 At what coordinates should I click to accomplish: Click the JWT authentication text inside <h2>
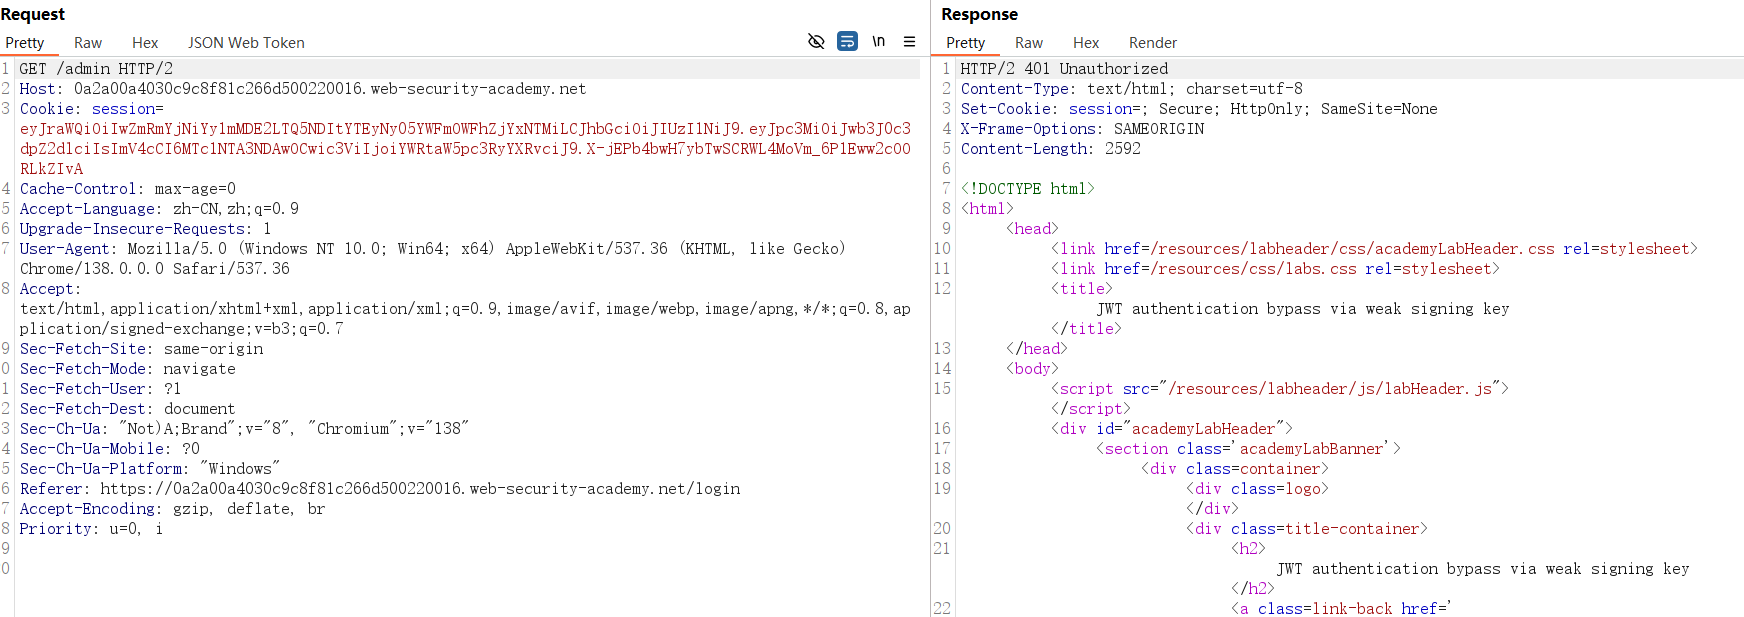[1483, 569]
